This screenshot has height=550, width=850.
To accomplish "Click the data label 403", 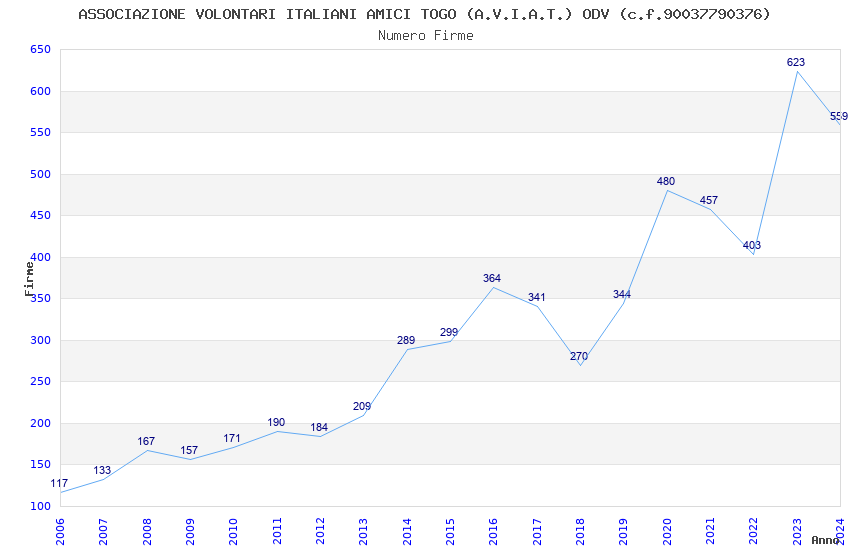I will [x=752, y=245].
